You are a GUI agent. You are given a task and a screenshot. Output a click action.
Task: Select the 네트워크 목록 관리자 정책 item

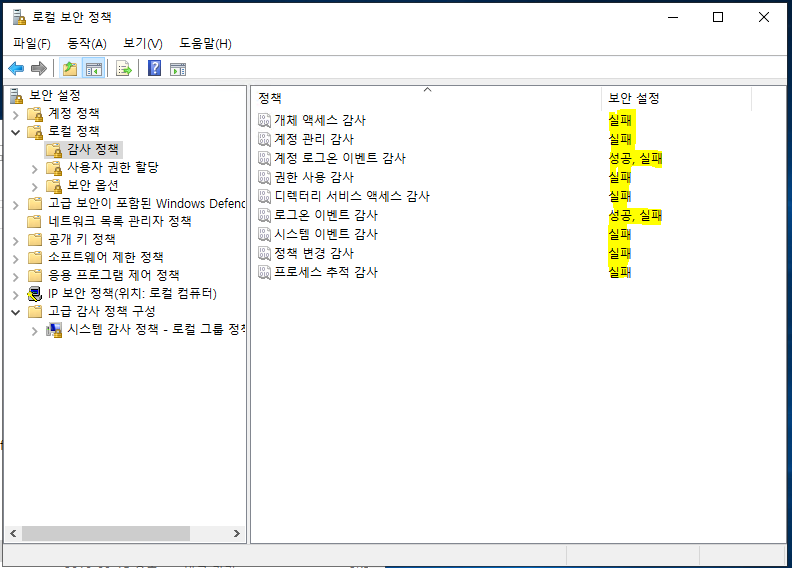pos(120,221)
